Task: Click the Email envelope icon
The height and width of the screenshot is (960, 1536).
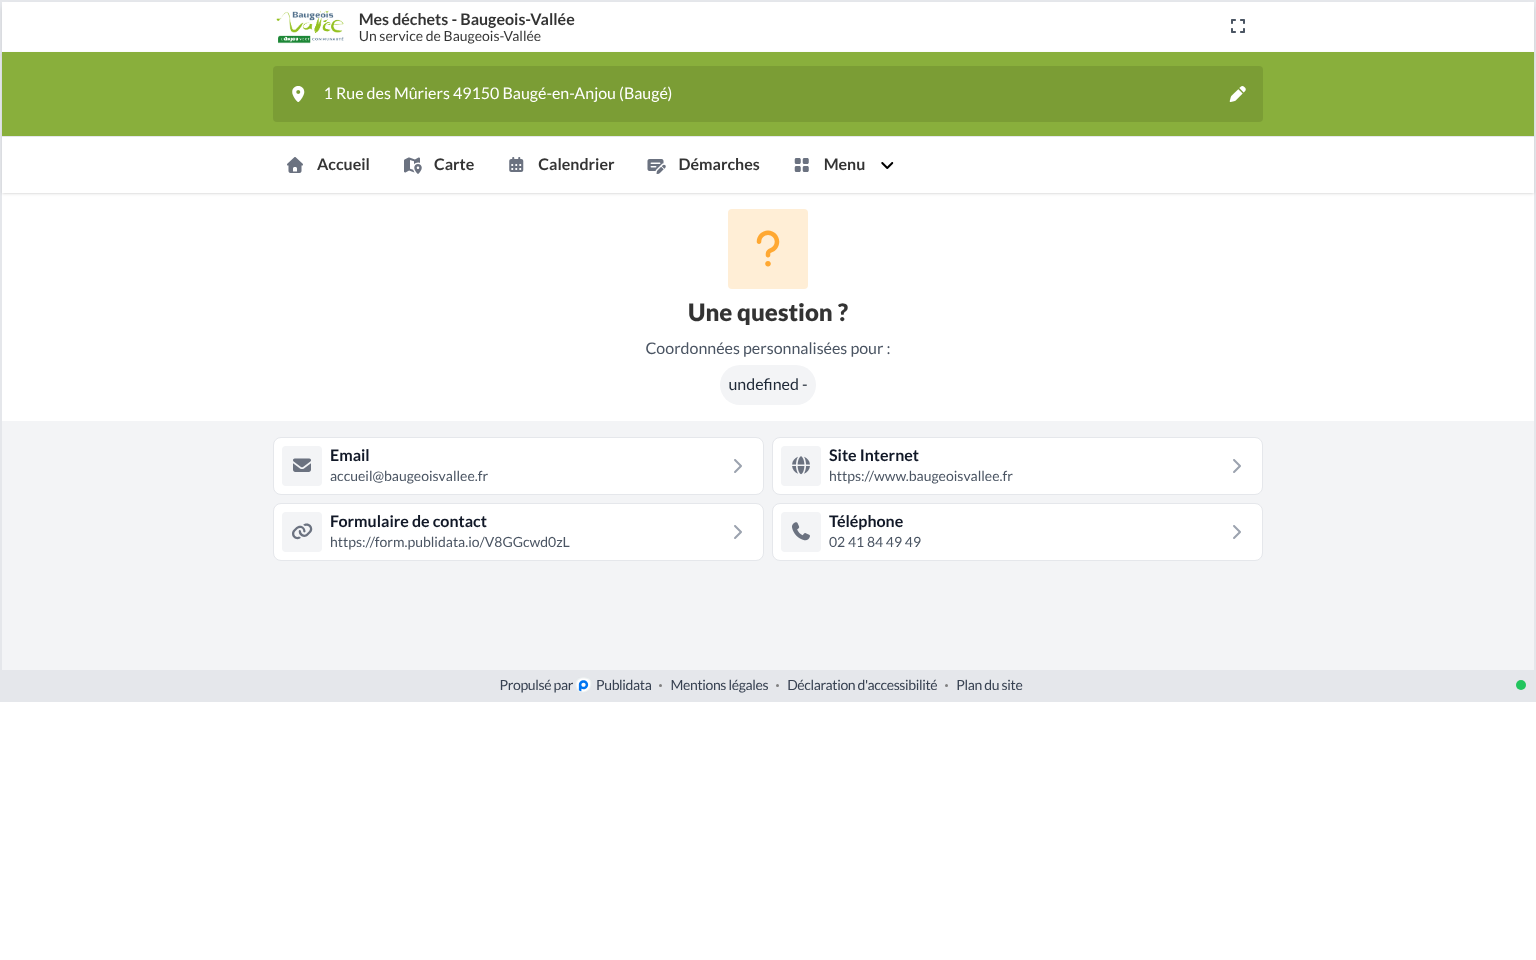Action: pos(302,466)
